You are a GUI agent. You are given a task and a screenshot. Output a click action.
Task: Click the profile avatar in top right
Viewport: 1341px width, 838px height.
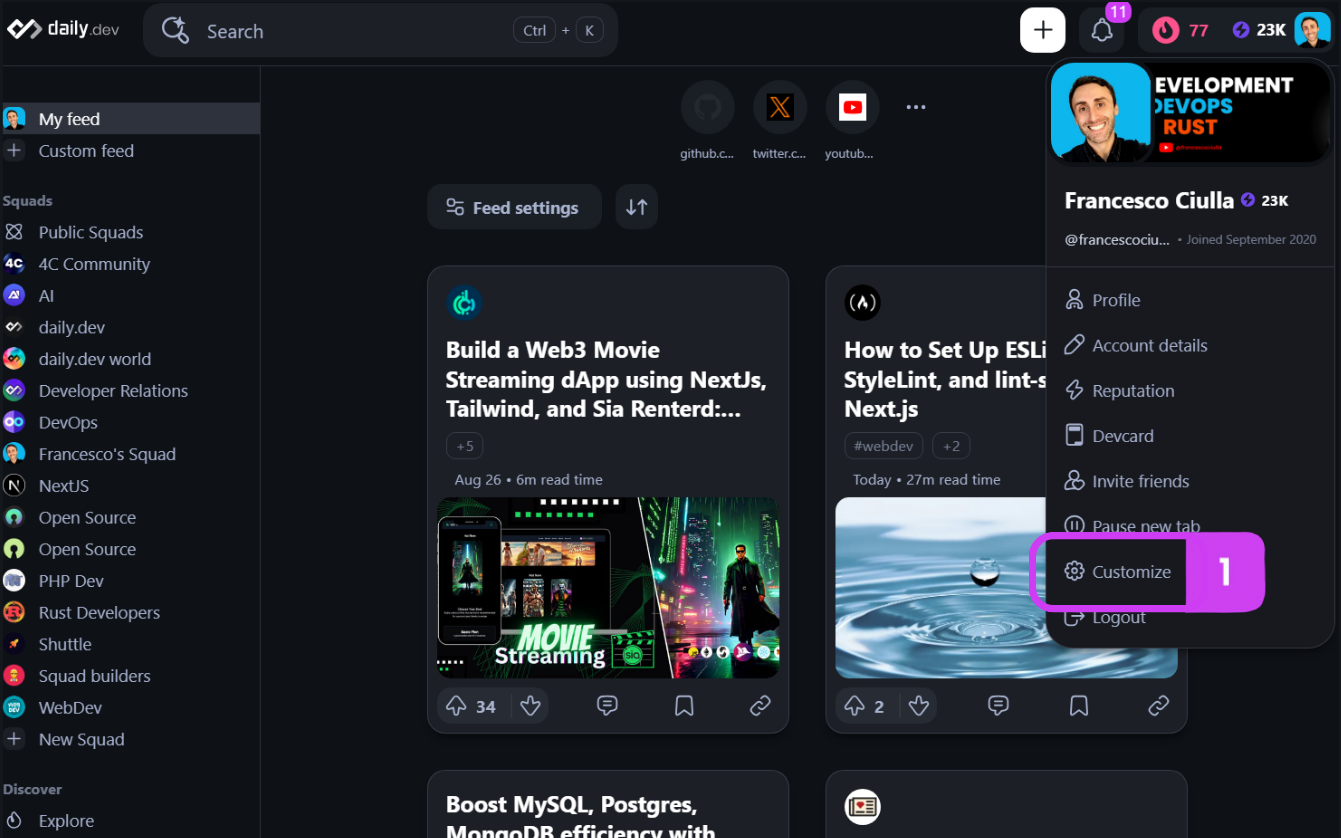(x=1312, y=30)
